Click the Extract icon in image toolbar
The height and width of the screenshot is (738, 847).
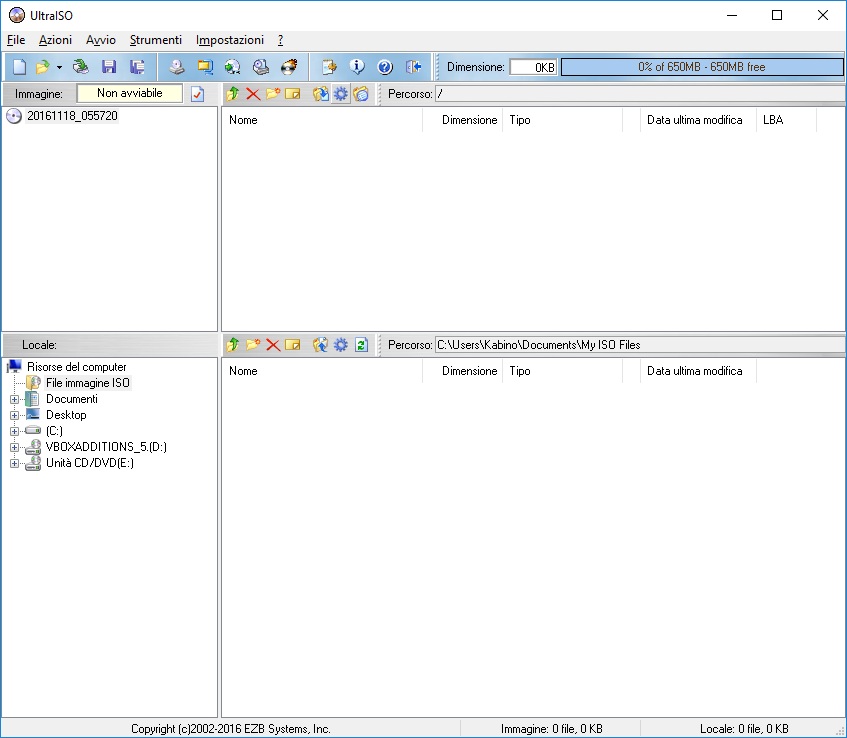[320, 94]
